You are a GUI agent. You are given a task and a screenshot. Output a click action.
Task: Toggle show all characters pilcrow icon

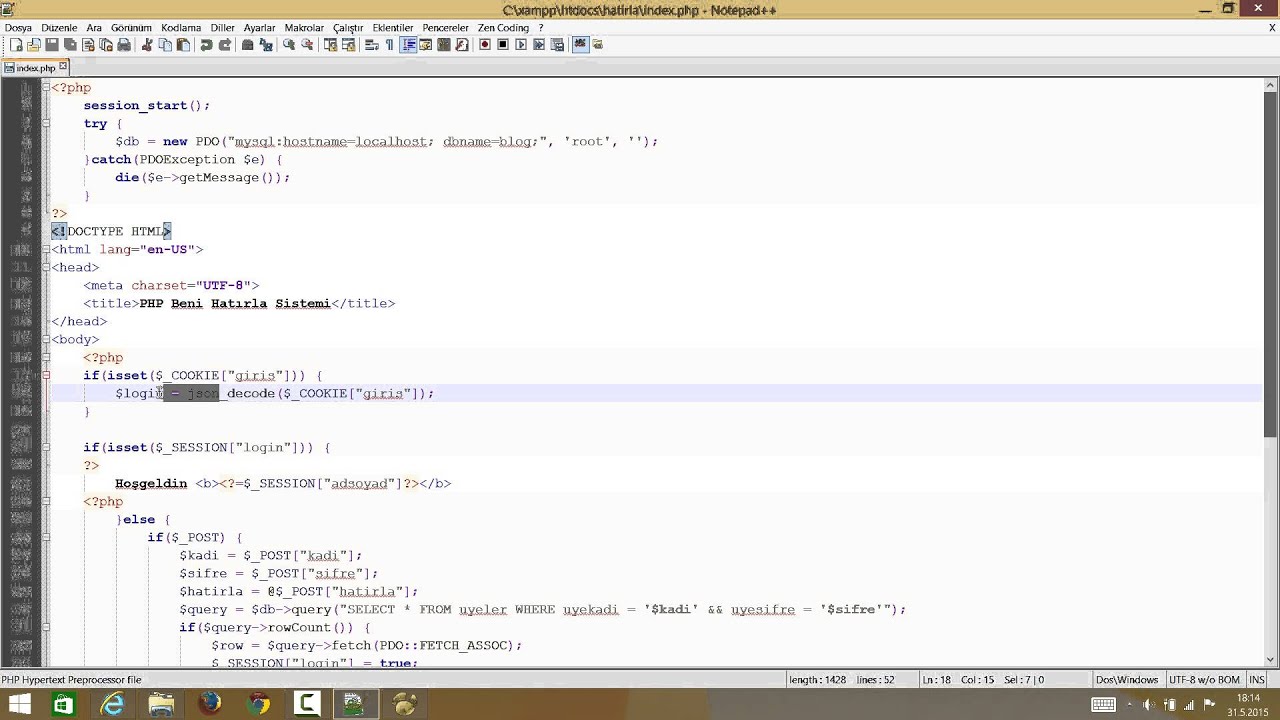[389, 44]
